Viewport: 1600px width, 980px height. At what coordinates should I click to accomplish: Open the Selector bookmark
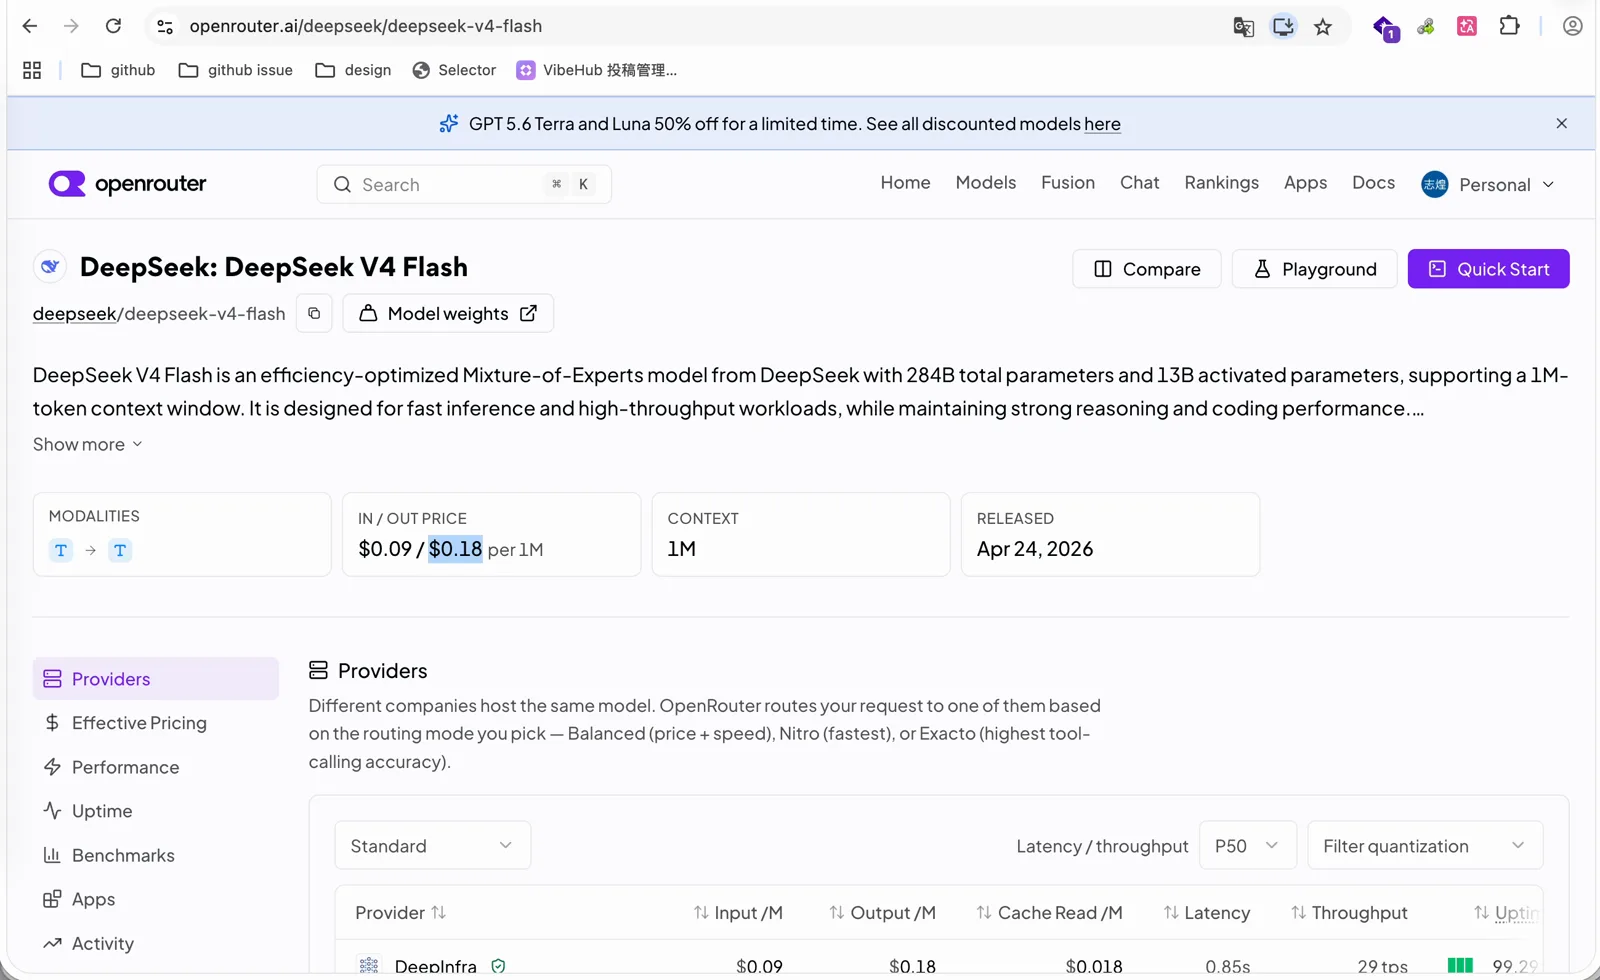(454, 70)
